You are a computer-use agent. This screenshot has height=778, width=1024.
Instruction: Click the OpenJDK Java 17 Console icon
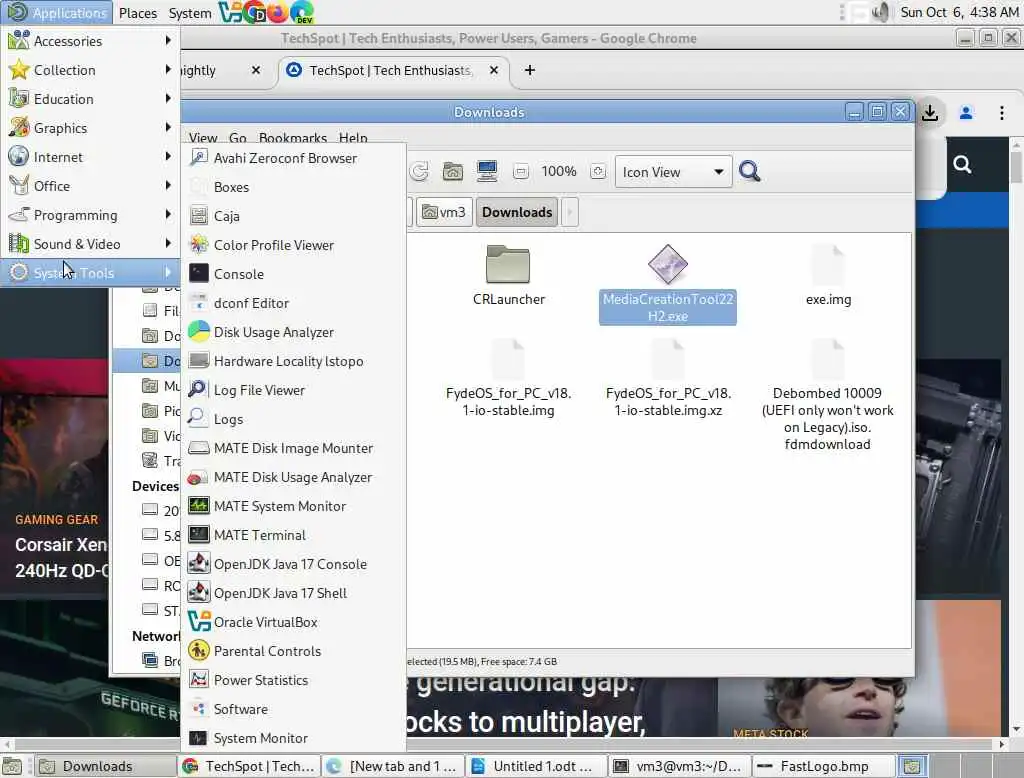click(199, 564)
